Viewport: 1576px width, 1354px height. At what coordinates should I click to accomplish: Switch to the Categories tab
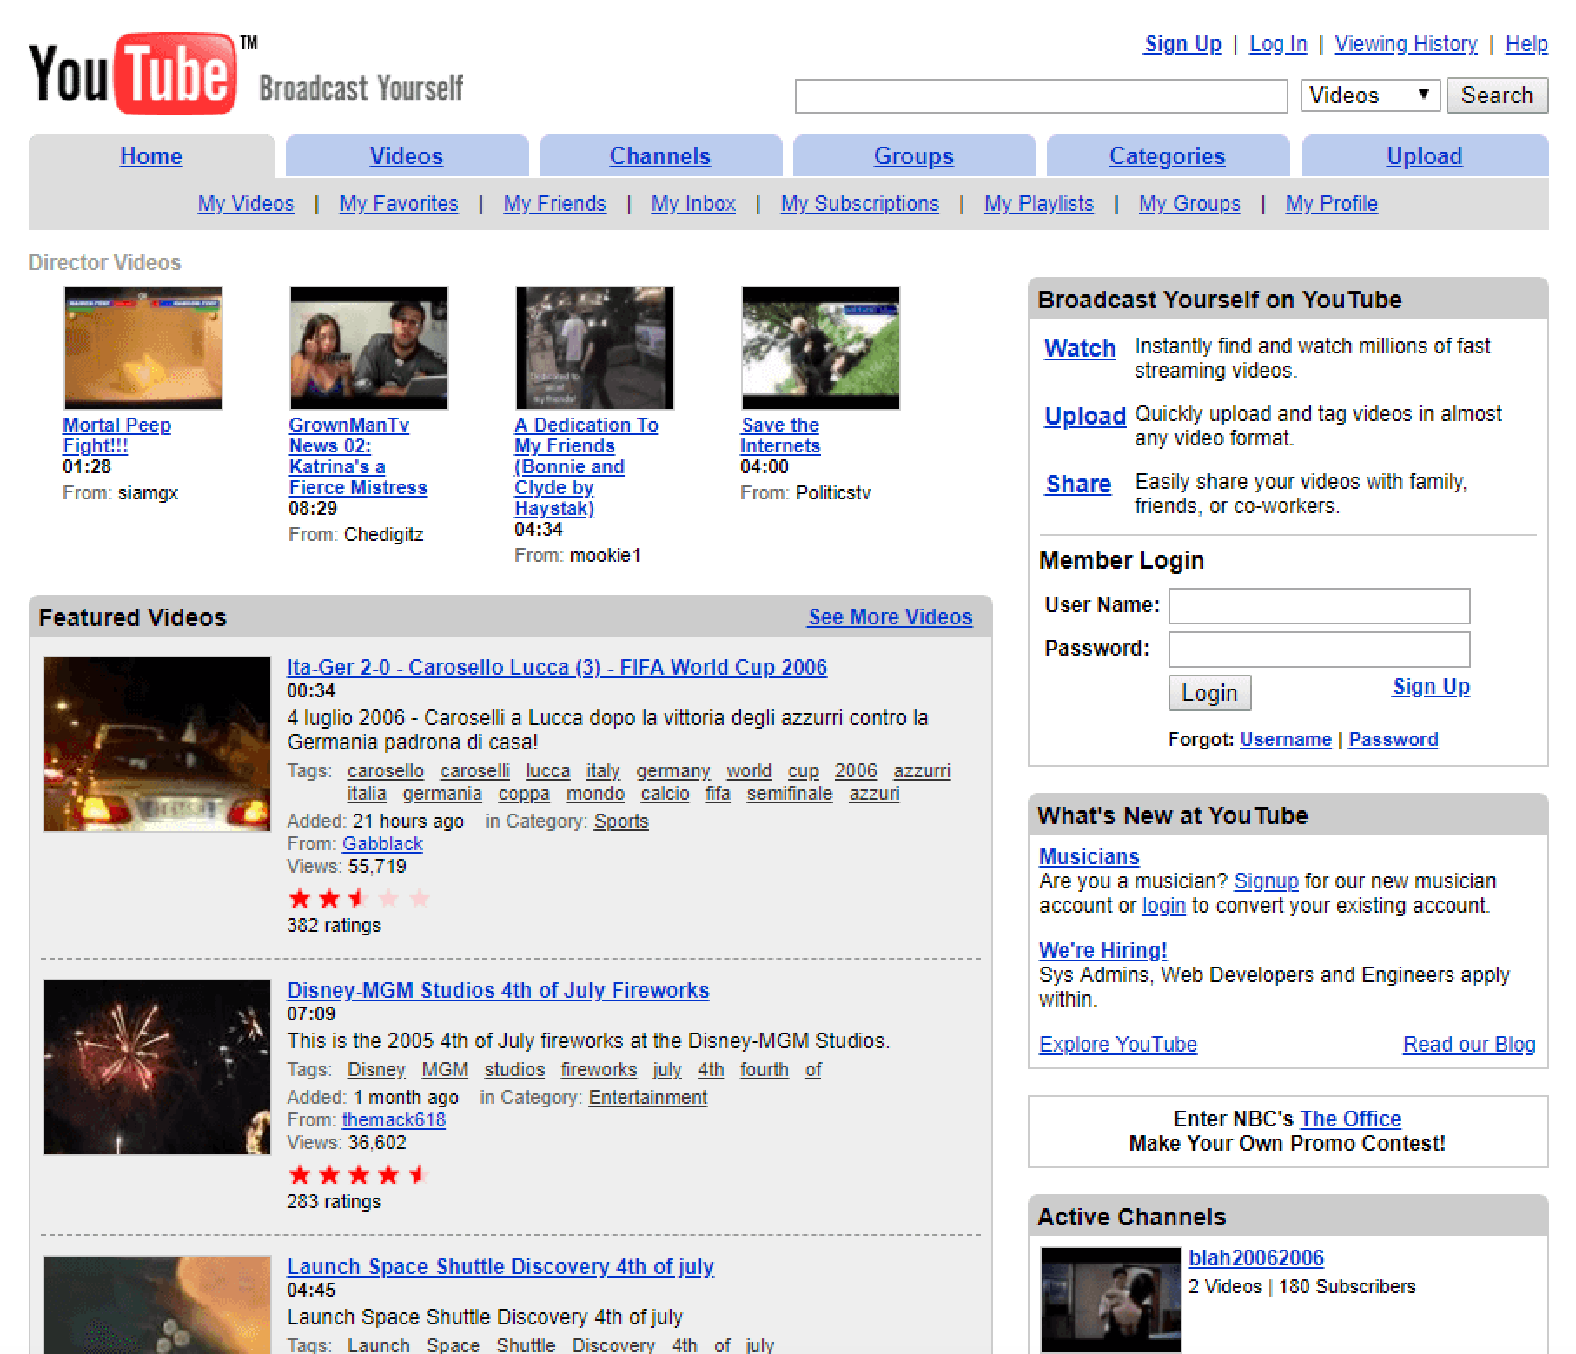pyautogui.click(x=1167, y=156)
